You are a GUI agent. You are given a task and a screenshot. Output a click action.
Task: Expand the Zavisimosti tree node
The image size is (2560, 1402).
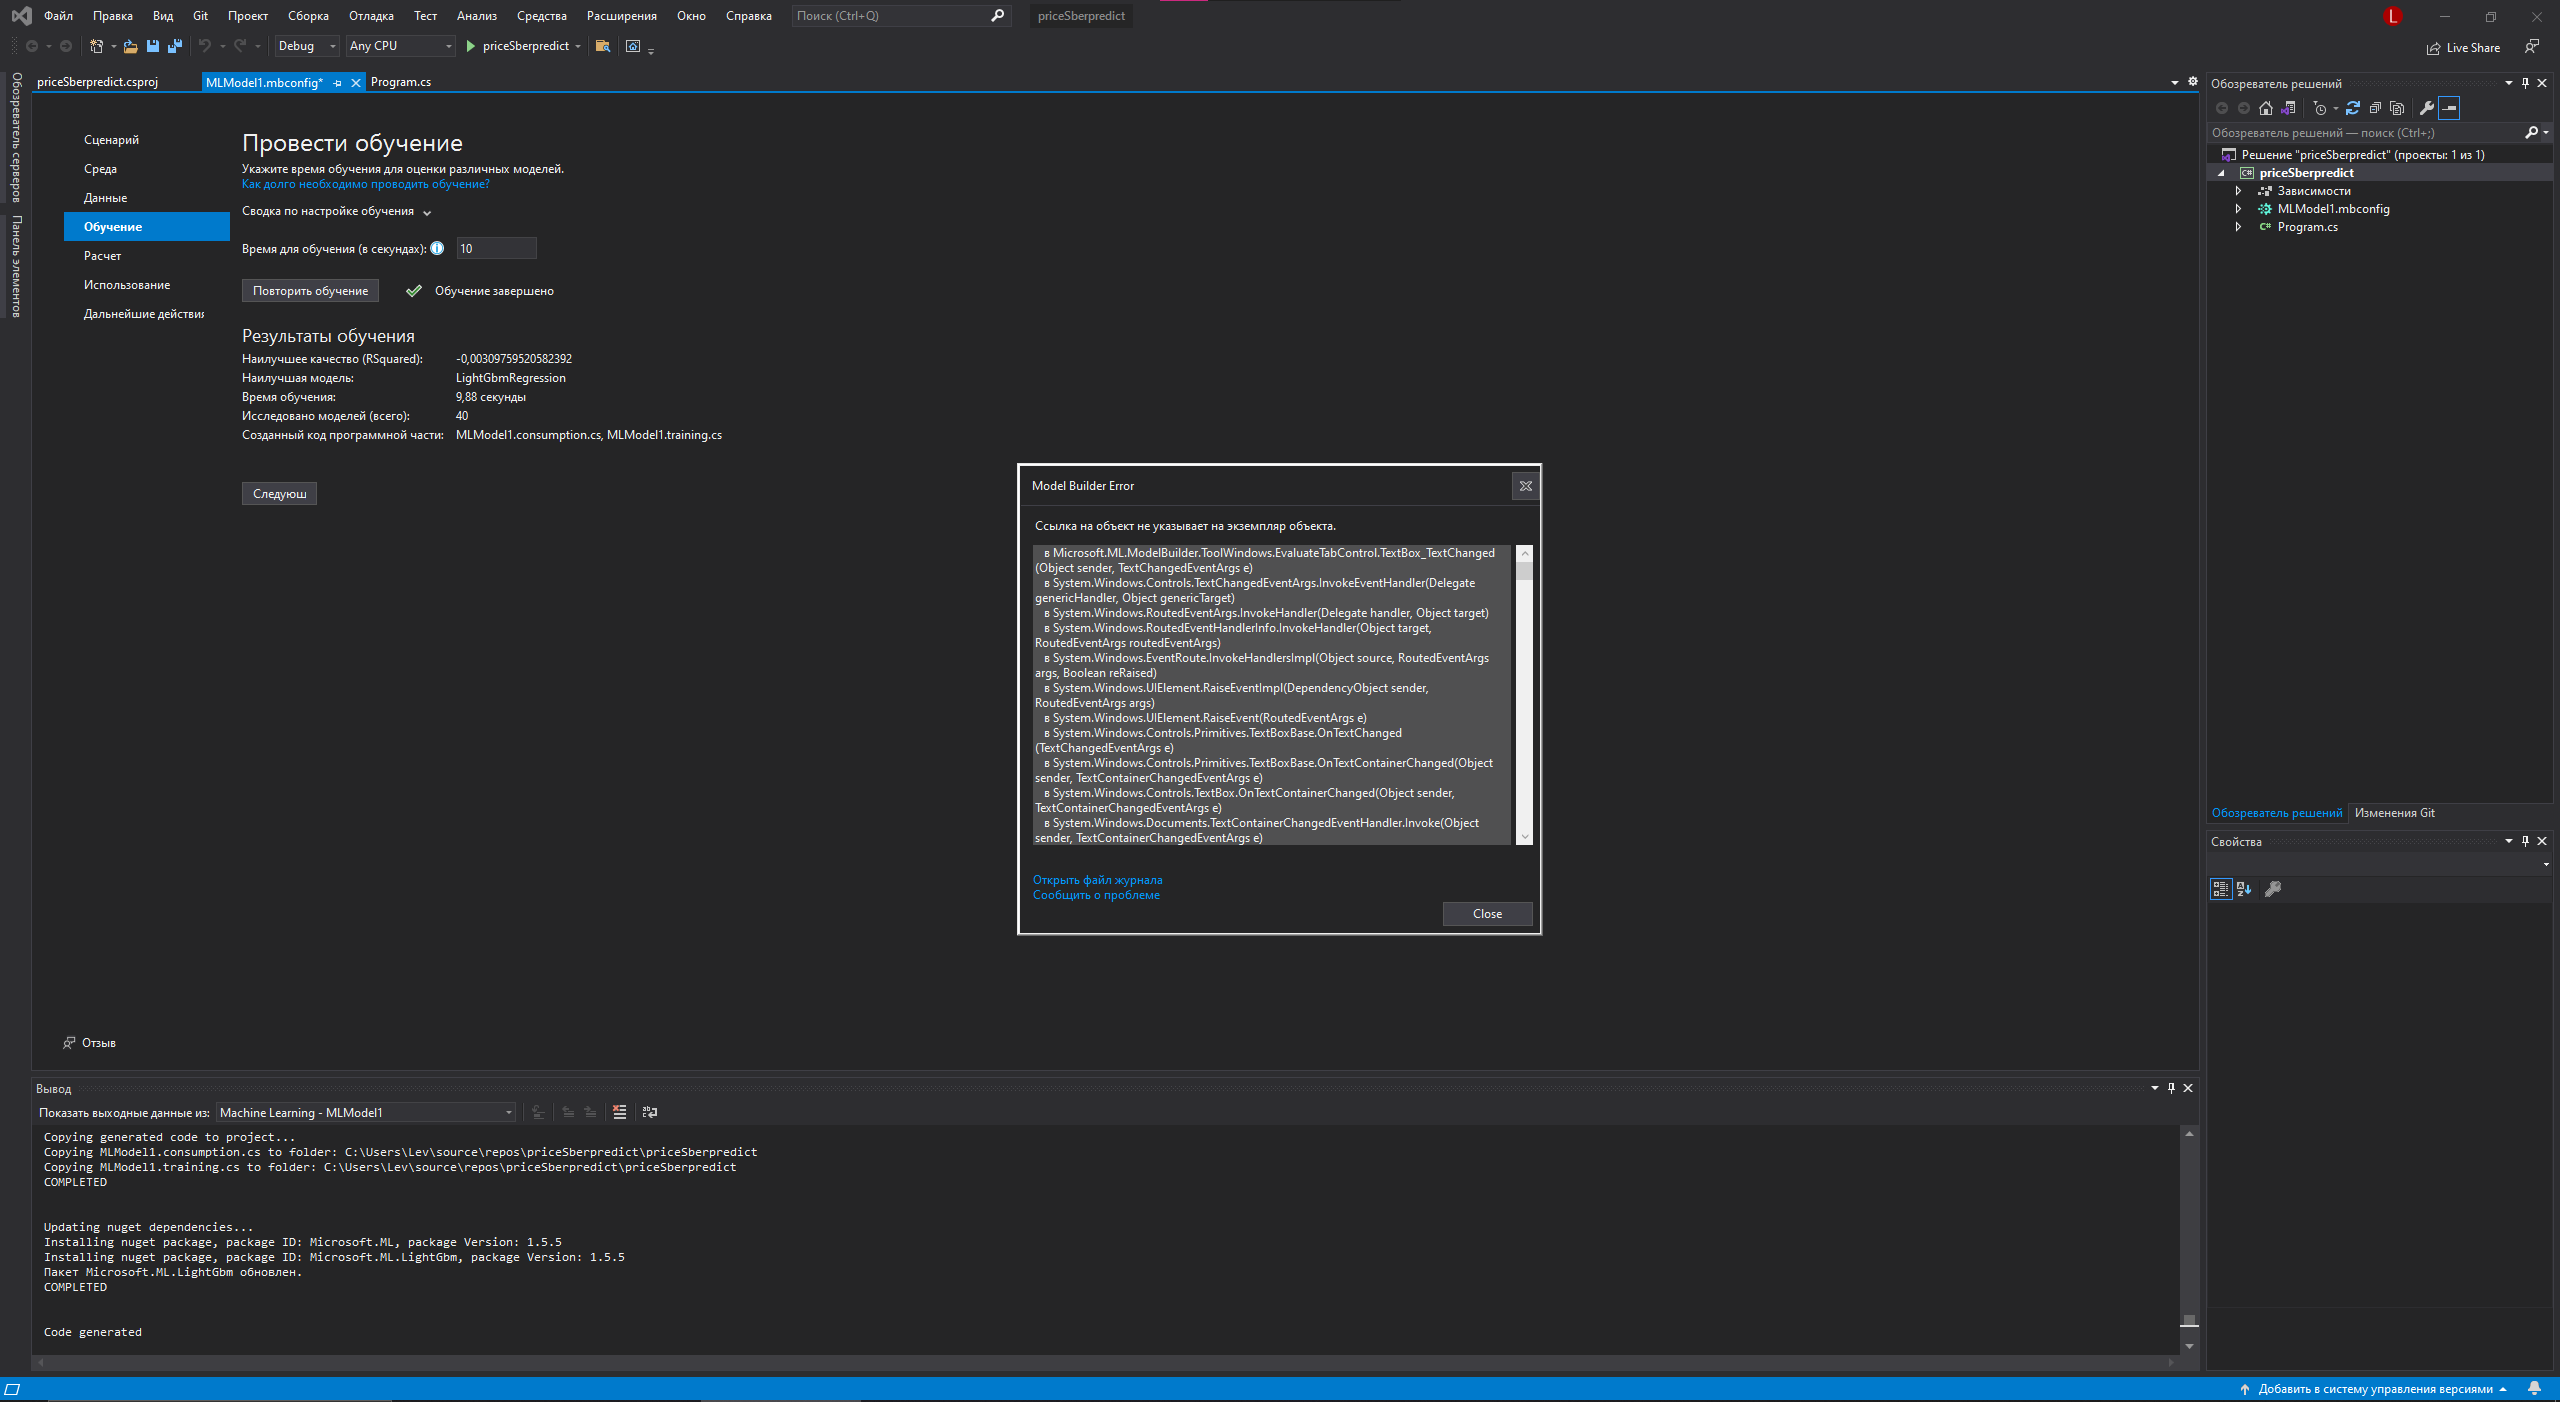point(2239,190)
